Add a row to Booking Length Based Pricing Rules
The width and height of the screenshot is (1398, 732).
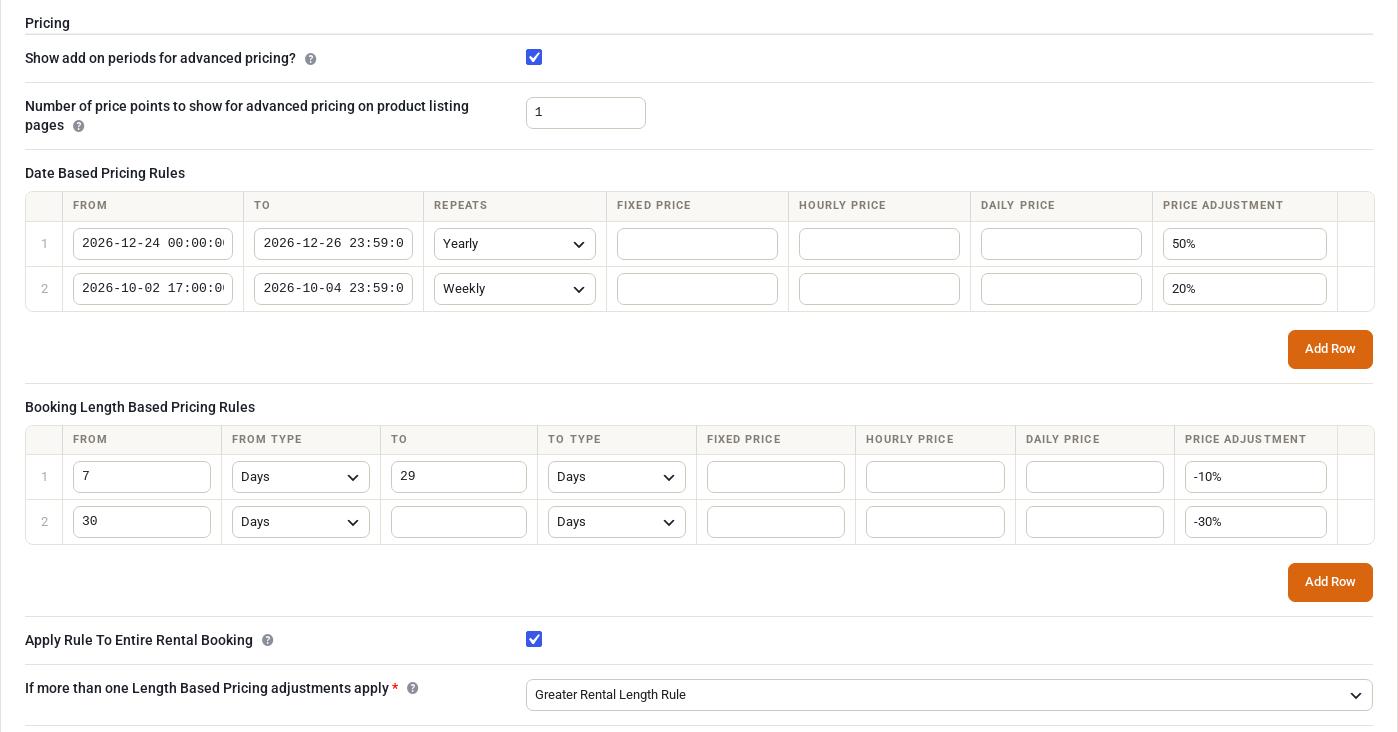(x=1330, y=582)
